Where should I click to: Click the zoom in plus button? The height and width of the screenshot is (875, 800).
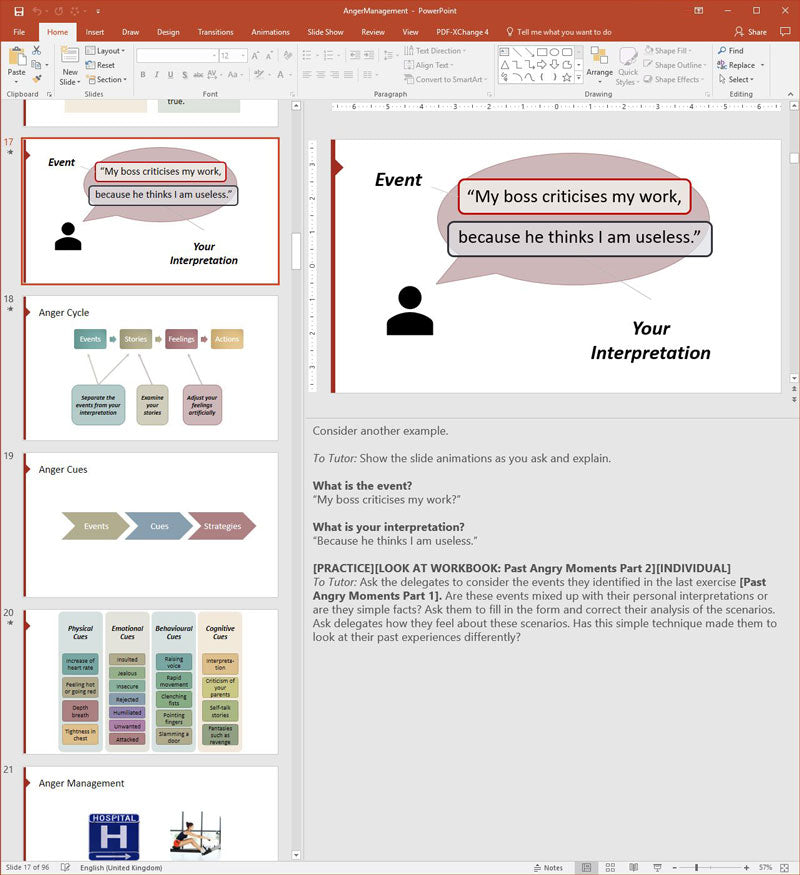tap(746, 867)
